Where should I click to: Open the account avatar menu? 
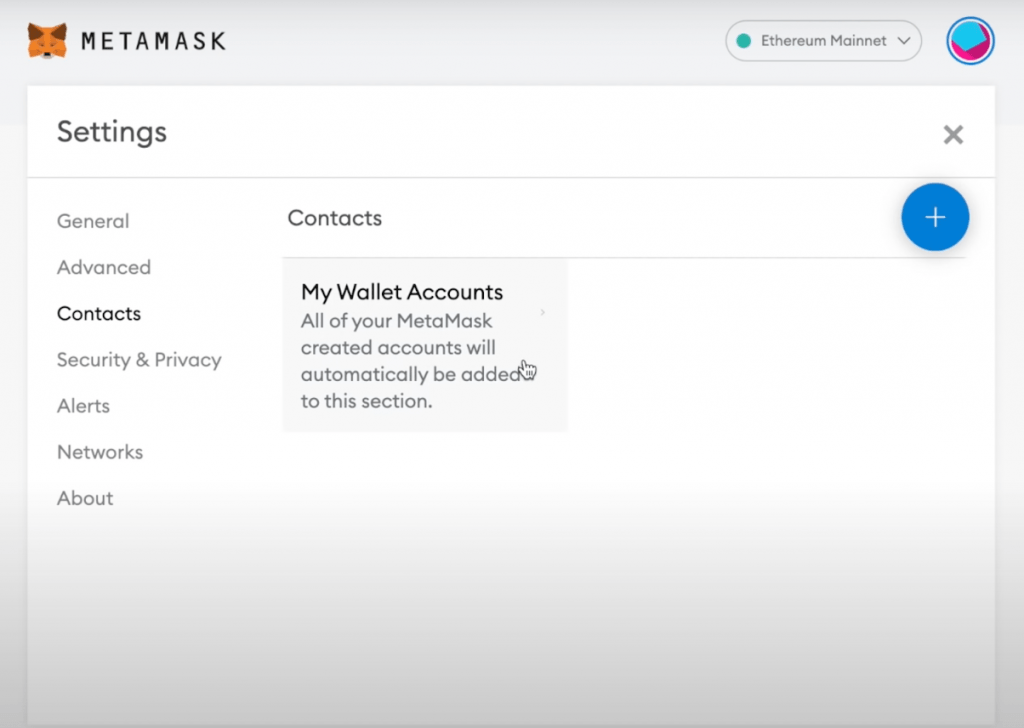[970, 40]
